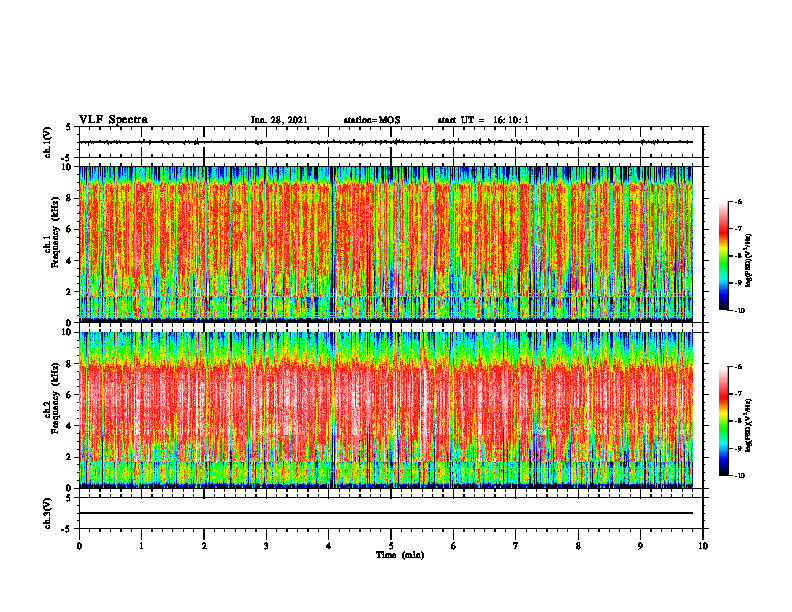Image resolution: width=792 pixels, height=612 pixels.
Task: Click the ch.1 spectrogram colorbar gradient
Action: click(723, 256)
